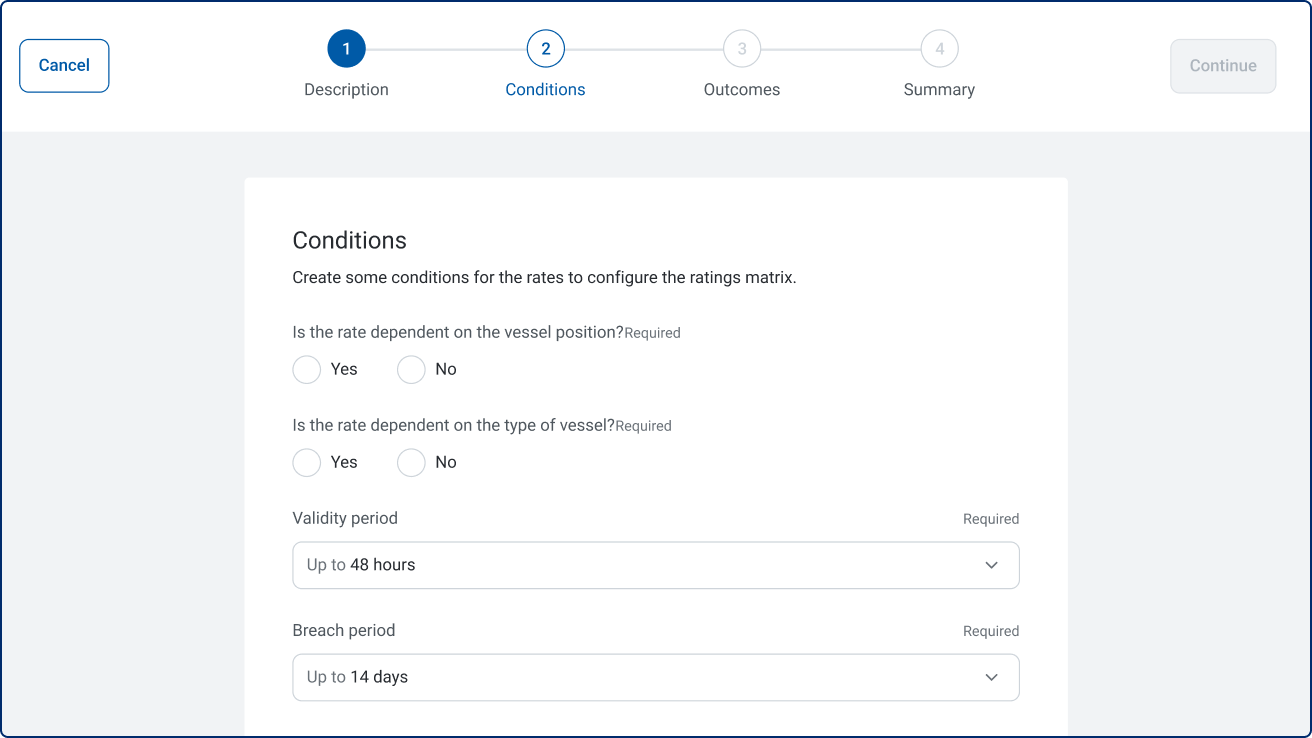The height and width of the screenshot is (738, 1312).
Task: Jump to the Outcomes step label
Action: [x=742, y=90]
